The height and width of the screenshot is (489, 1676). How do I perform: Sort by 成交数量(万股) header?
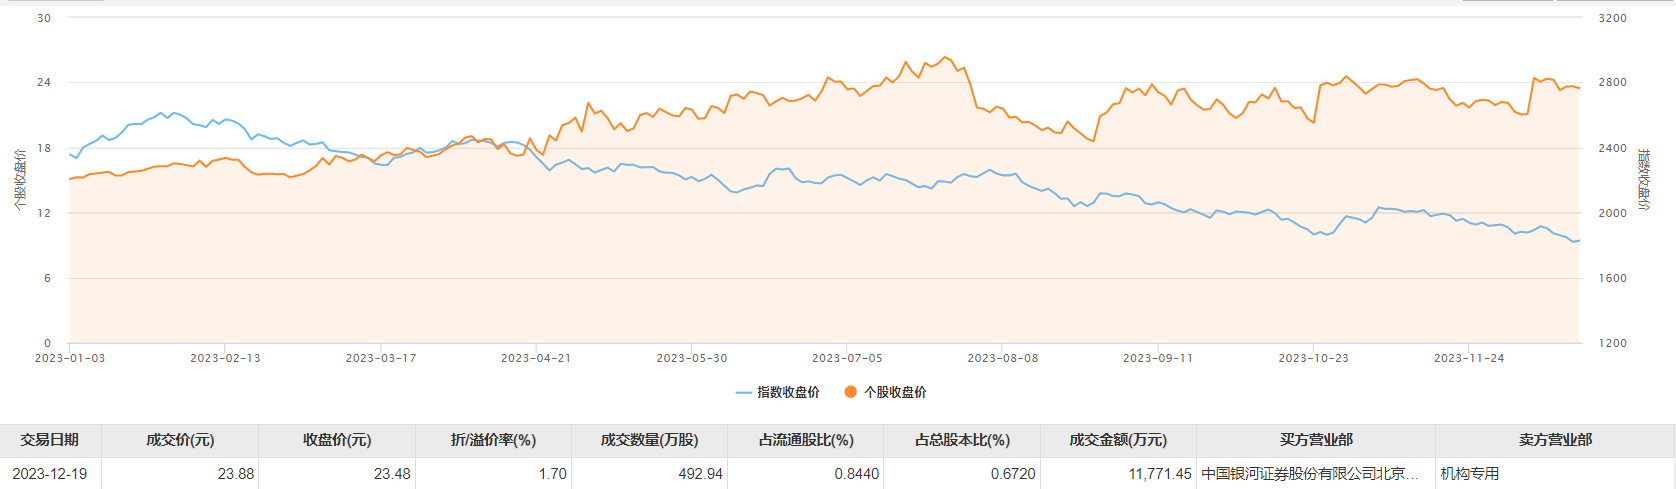[649, 440]
